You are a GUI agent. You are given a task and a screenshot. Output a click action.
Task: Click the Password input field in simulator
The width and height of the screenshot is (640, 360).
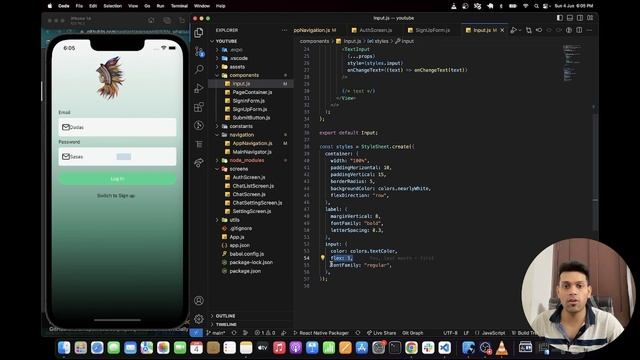pos(117,156)
